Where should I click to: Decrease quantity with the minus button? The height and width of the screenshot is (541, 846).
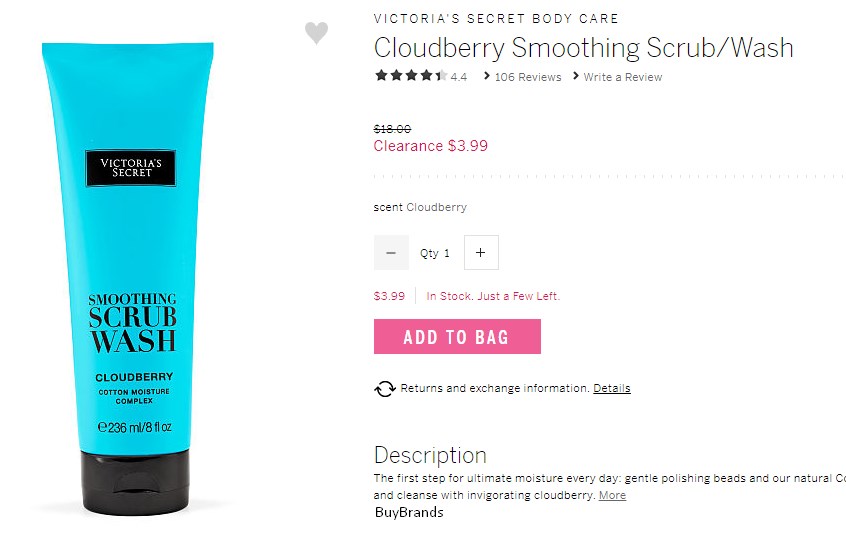(x=391, y=252)
